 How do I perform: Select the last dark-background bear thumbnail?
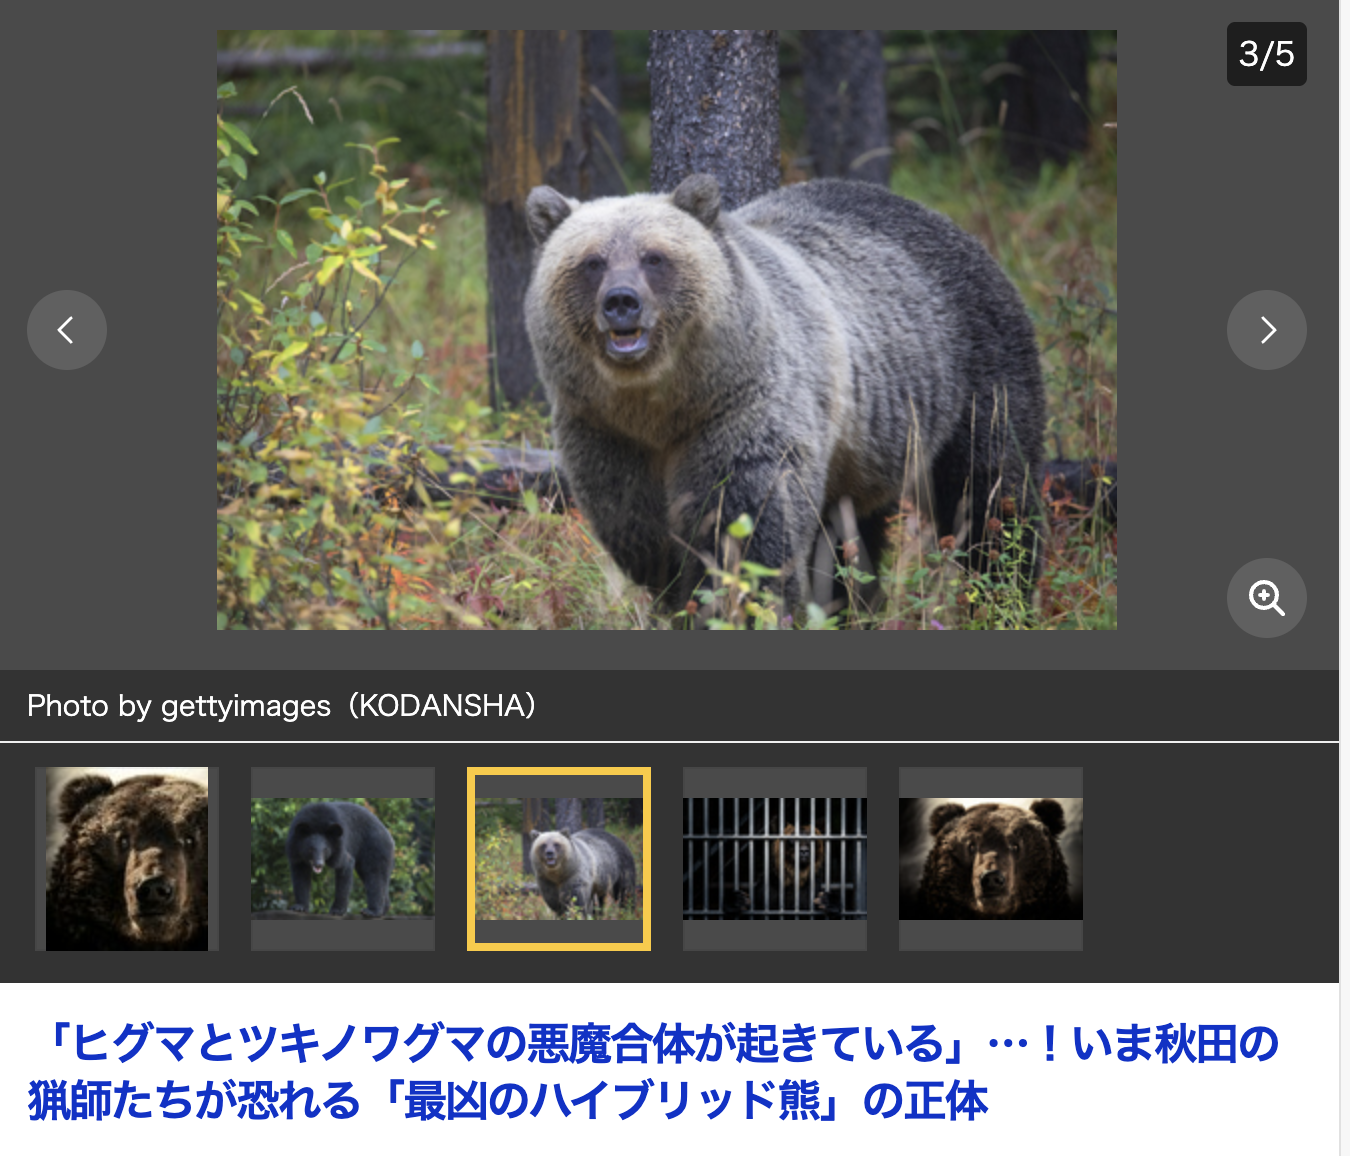click(991, 859)
